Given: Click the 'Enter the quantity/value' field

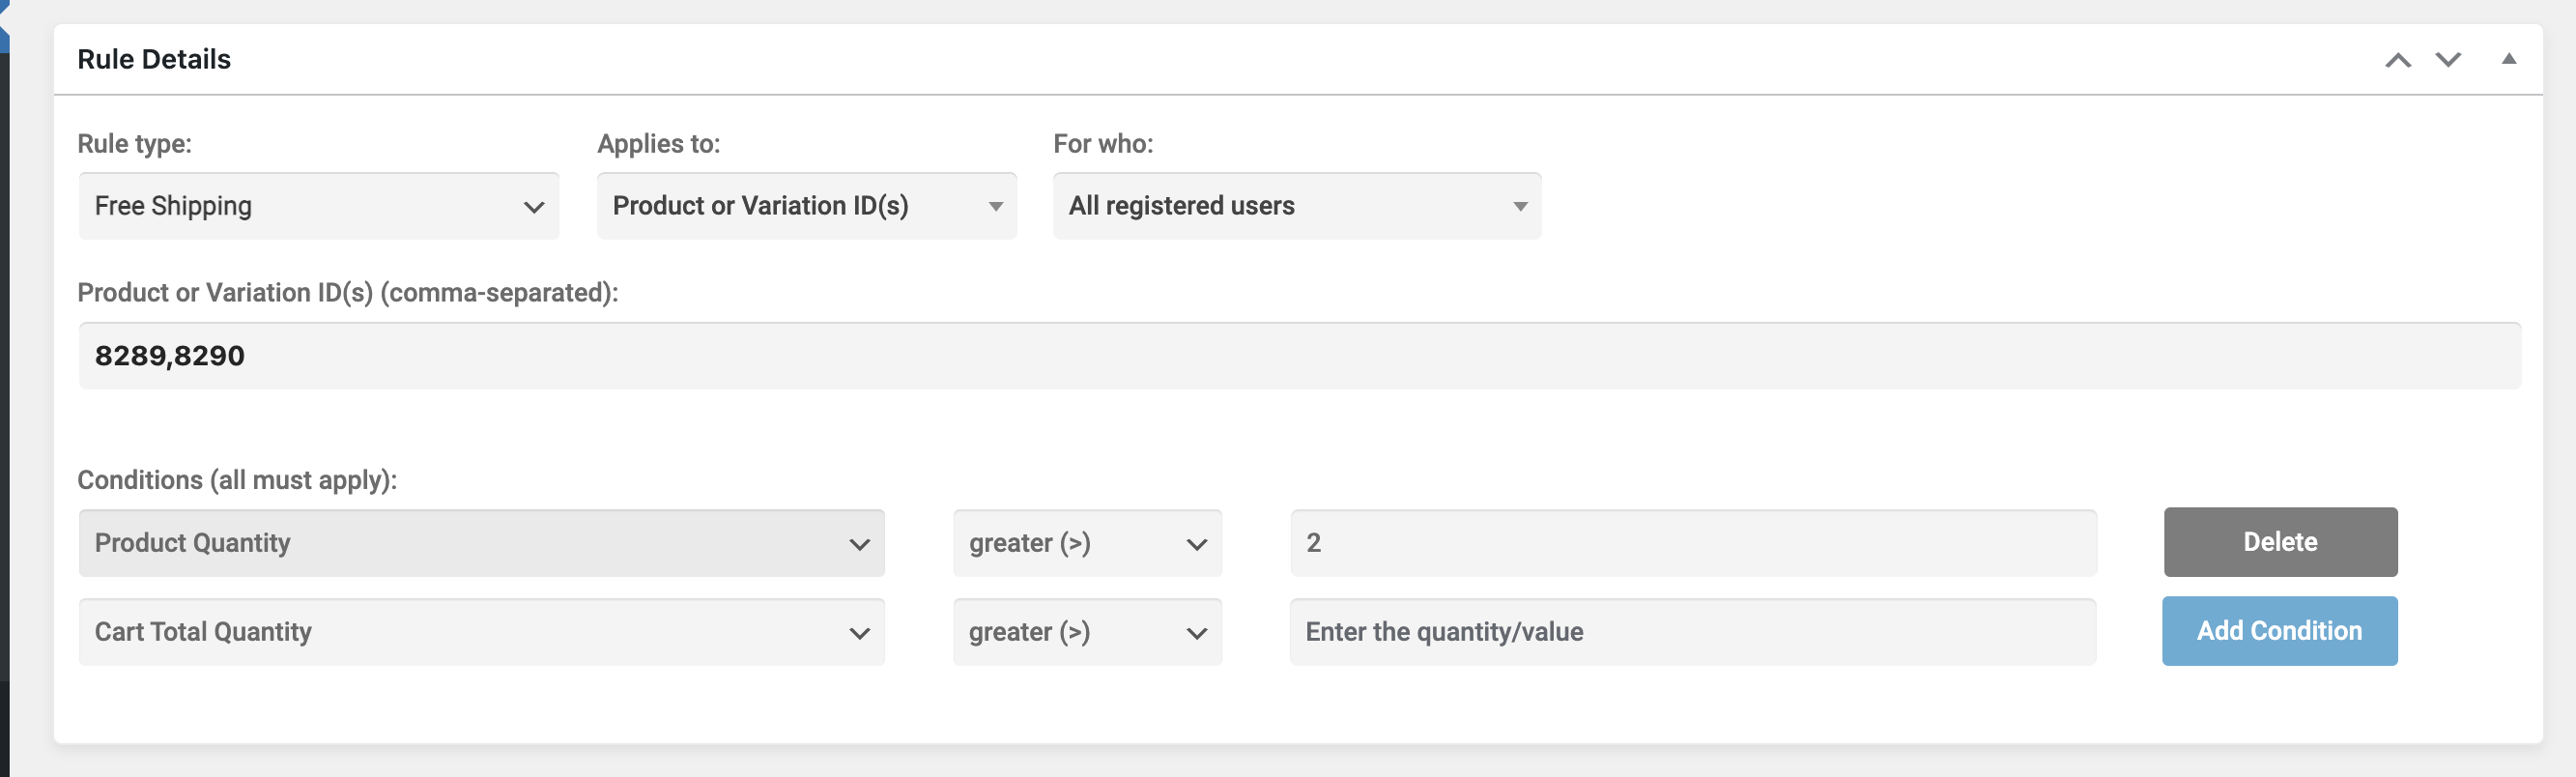Looking at the screenshot, I should (x=1693, y=632).
